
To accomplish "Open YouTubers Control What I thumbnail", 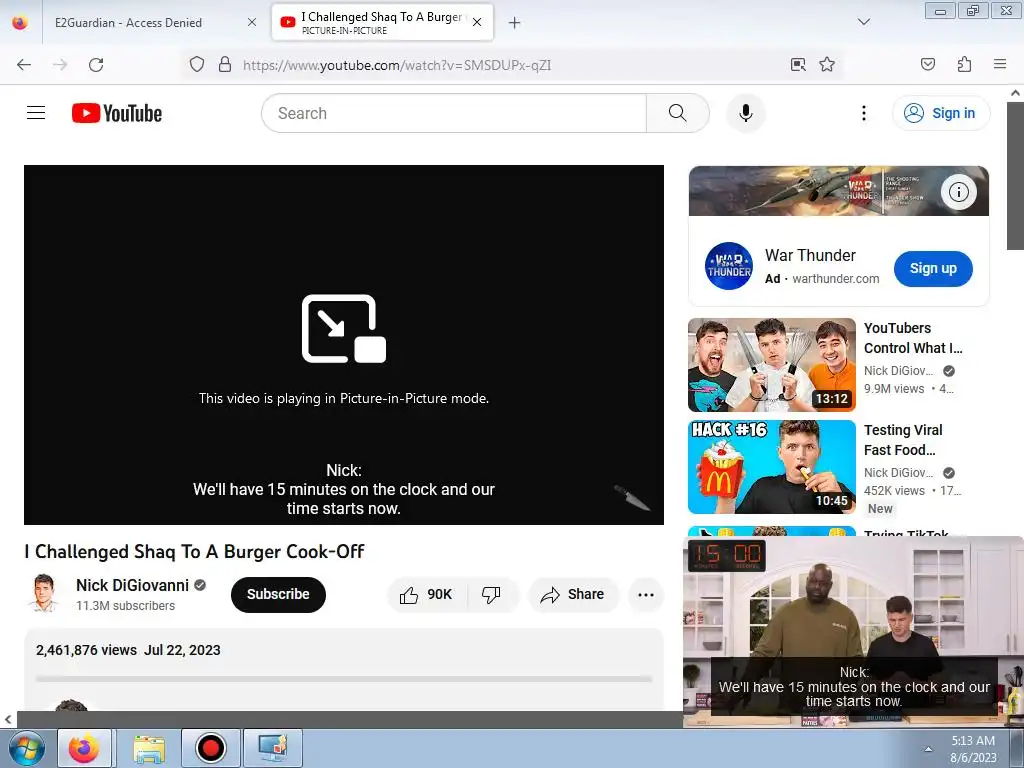I will 772,365.
